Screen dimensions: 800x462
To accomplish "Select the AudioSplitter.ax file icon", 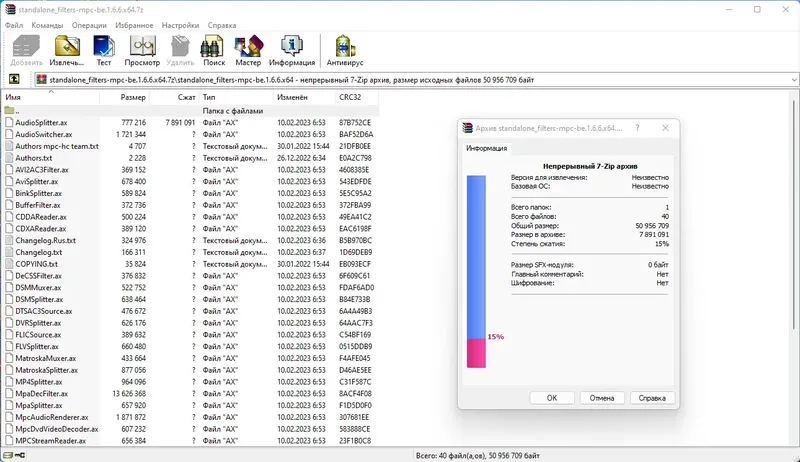I will pyautogui.click(x=9, y=122).
